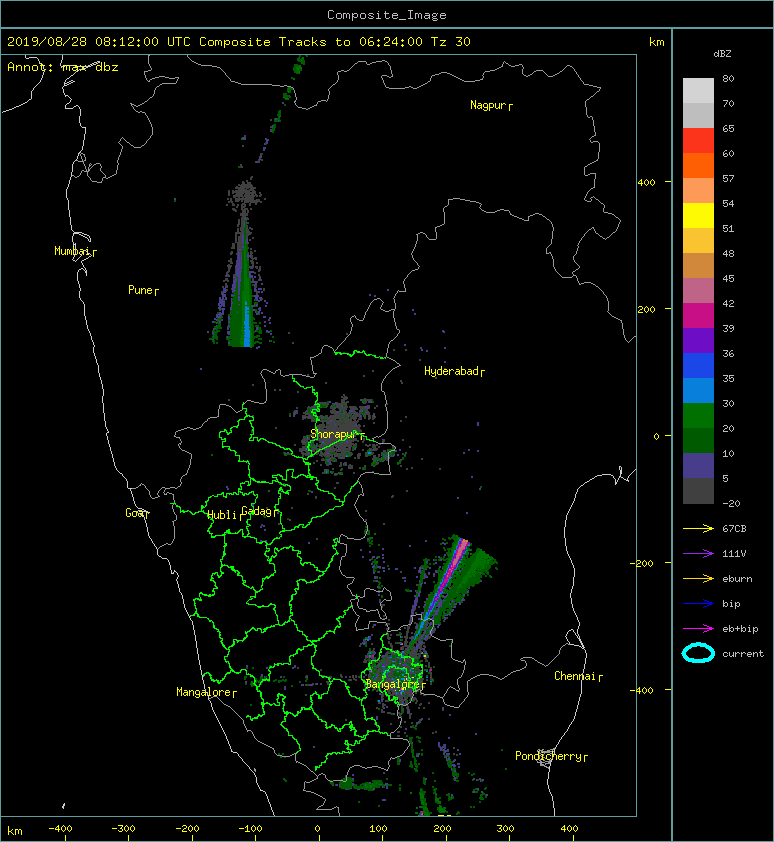This screenshot has height=842, width=774.
Task: Click the 111V legend label
Action: (734, 554)
